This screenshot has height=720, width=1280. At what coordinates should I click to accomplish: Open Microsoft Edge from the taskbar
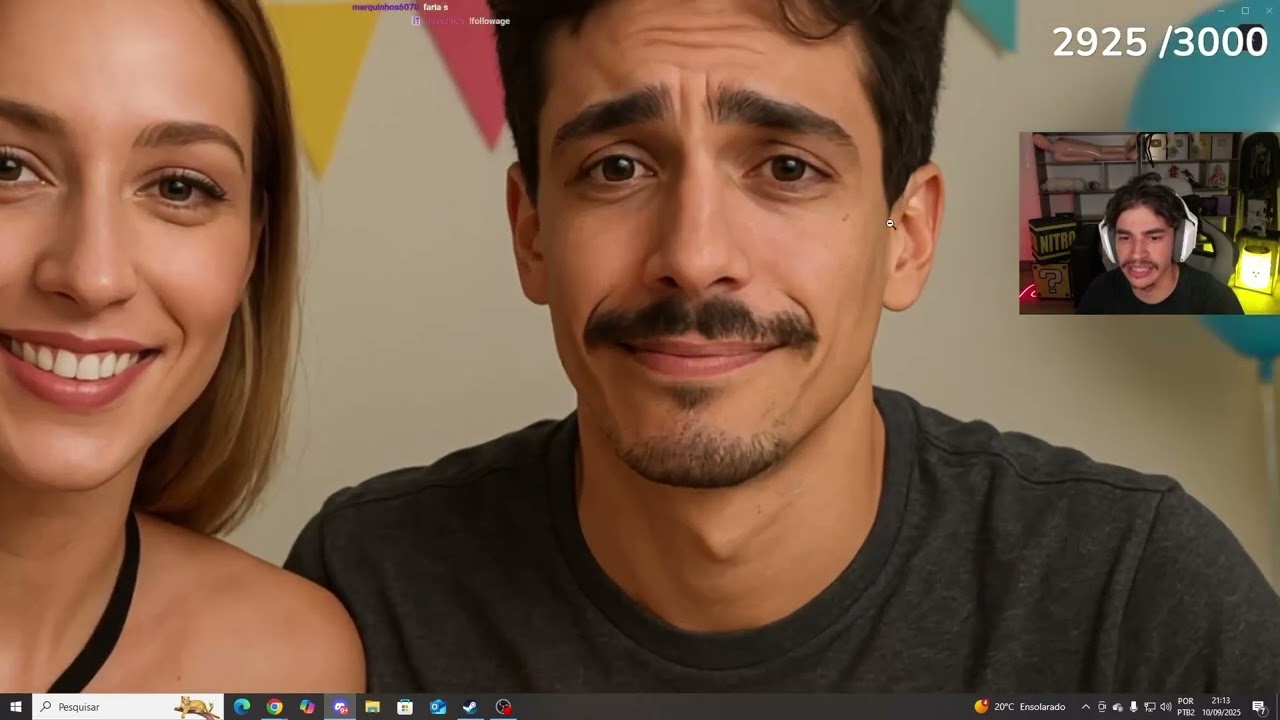coord(242,706)
